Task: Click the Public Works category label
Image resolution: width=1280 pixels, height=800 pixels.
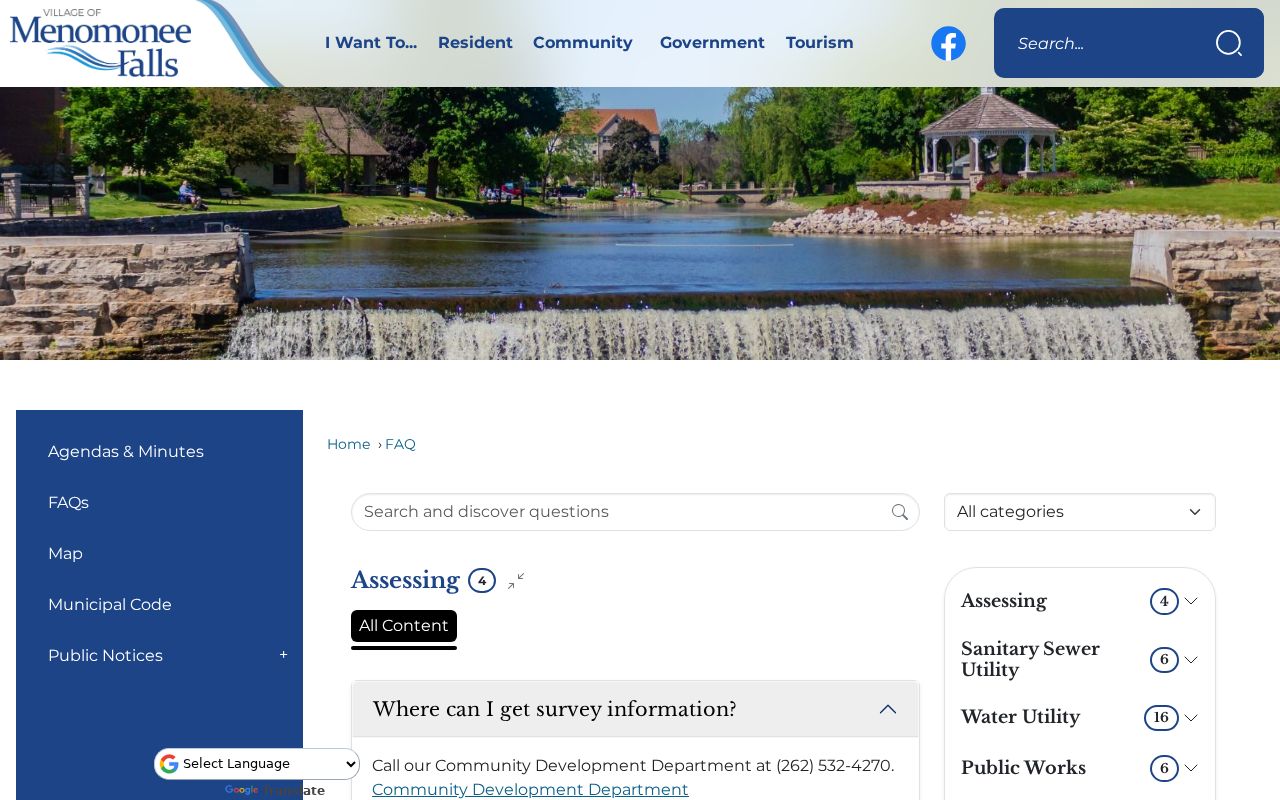Action: tap(1023, 768)
